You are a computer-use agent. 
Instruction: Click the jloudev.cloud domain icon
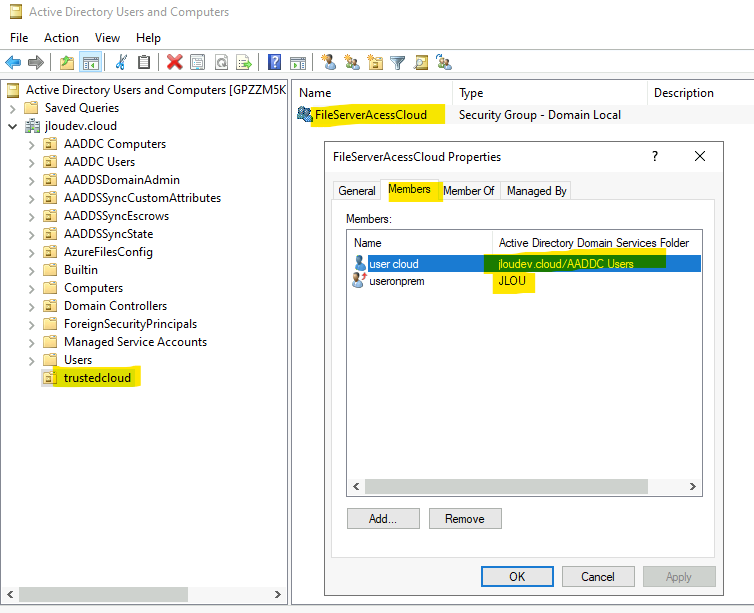pos(32,126)
